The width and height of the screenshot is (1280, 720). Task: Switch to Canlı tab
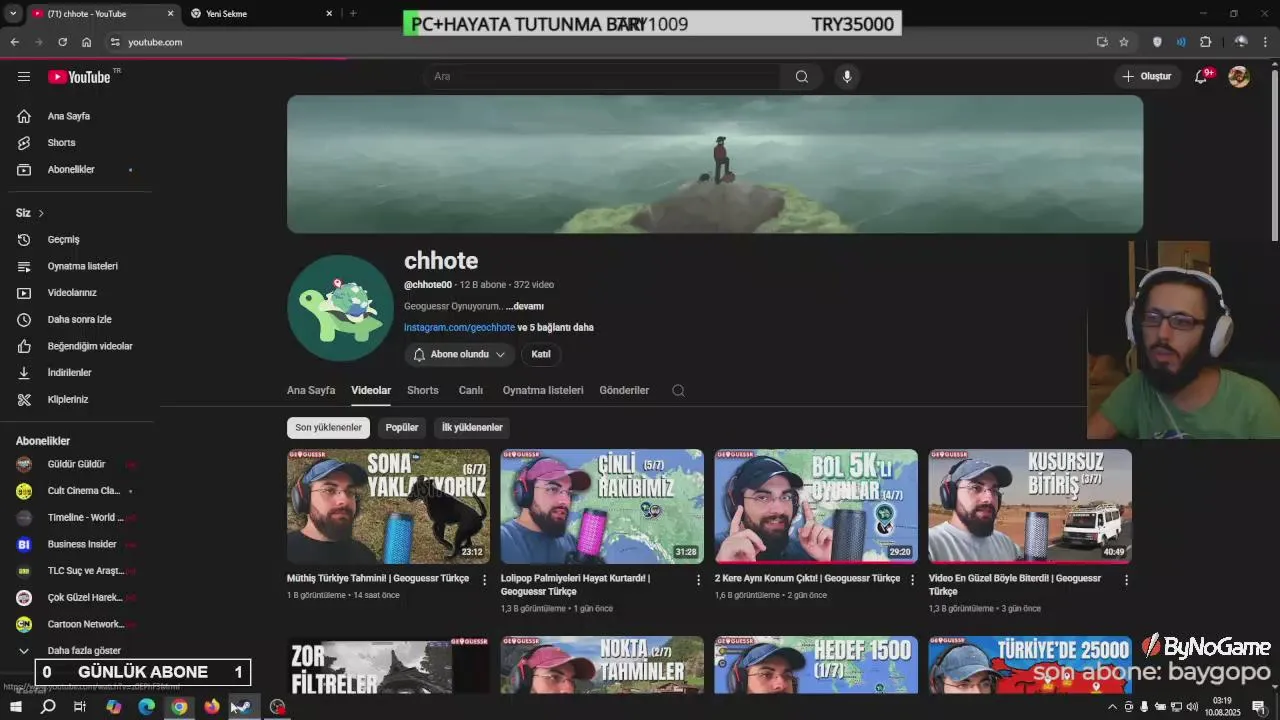471,391
